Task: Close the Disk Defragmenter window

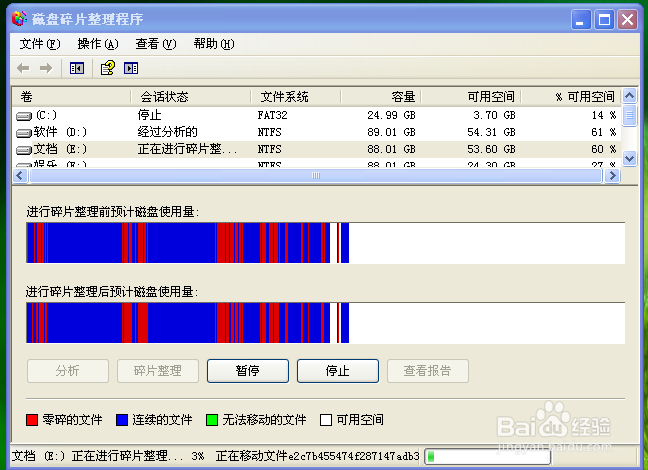Action: click(627, 19)
